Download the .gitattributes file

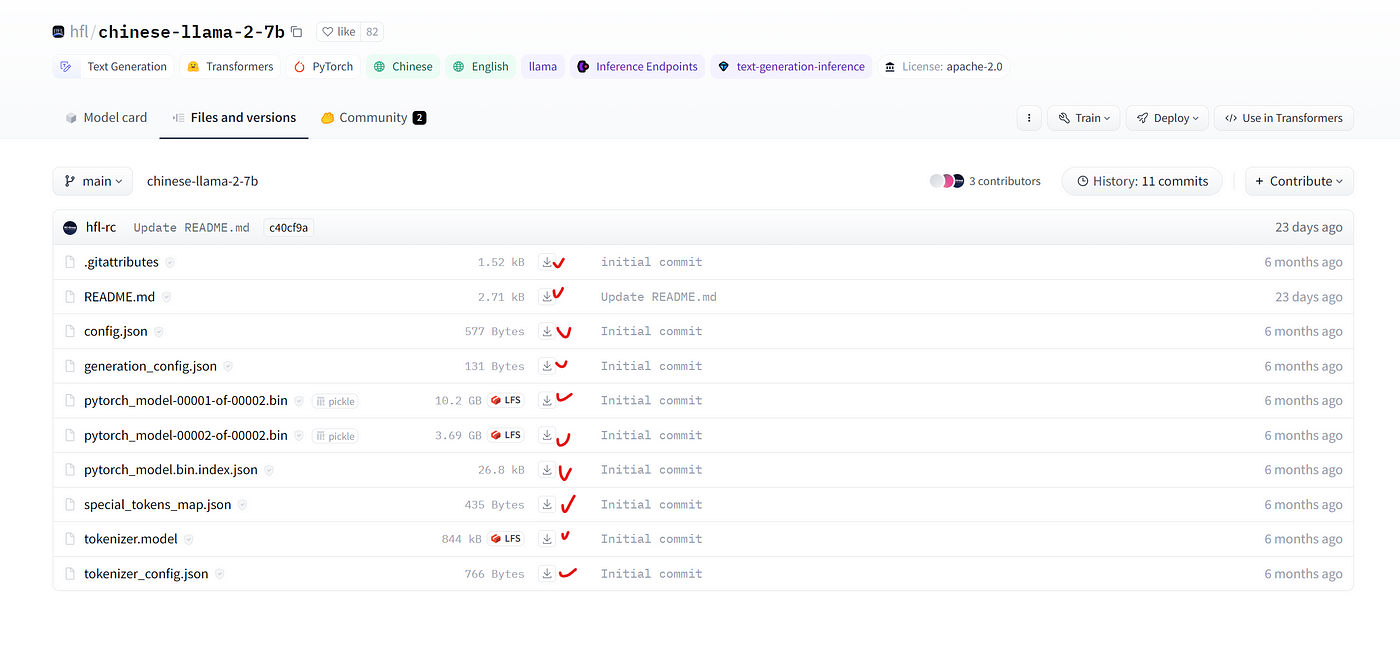(547, 262)
